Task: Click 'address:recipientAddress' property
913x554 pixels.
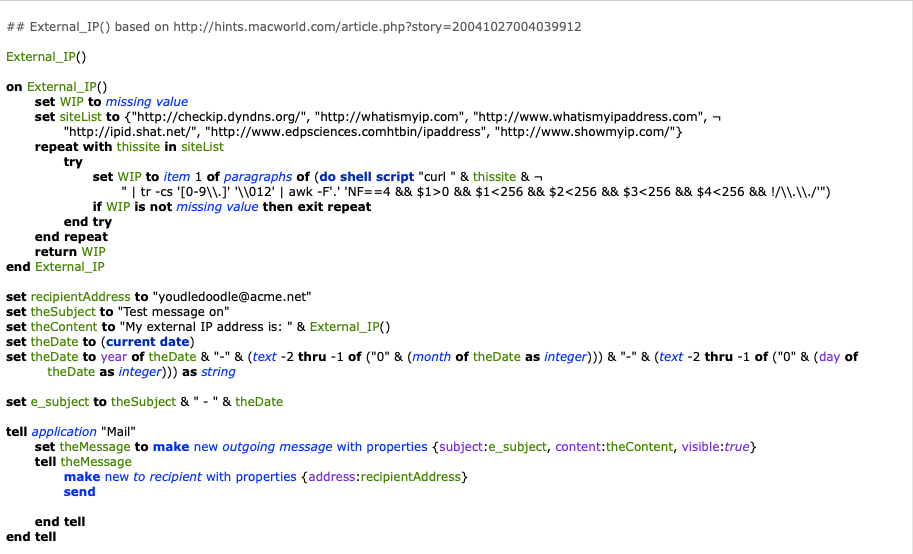Action: [384, 477]
